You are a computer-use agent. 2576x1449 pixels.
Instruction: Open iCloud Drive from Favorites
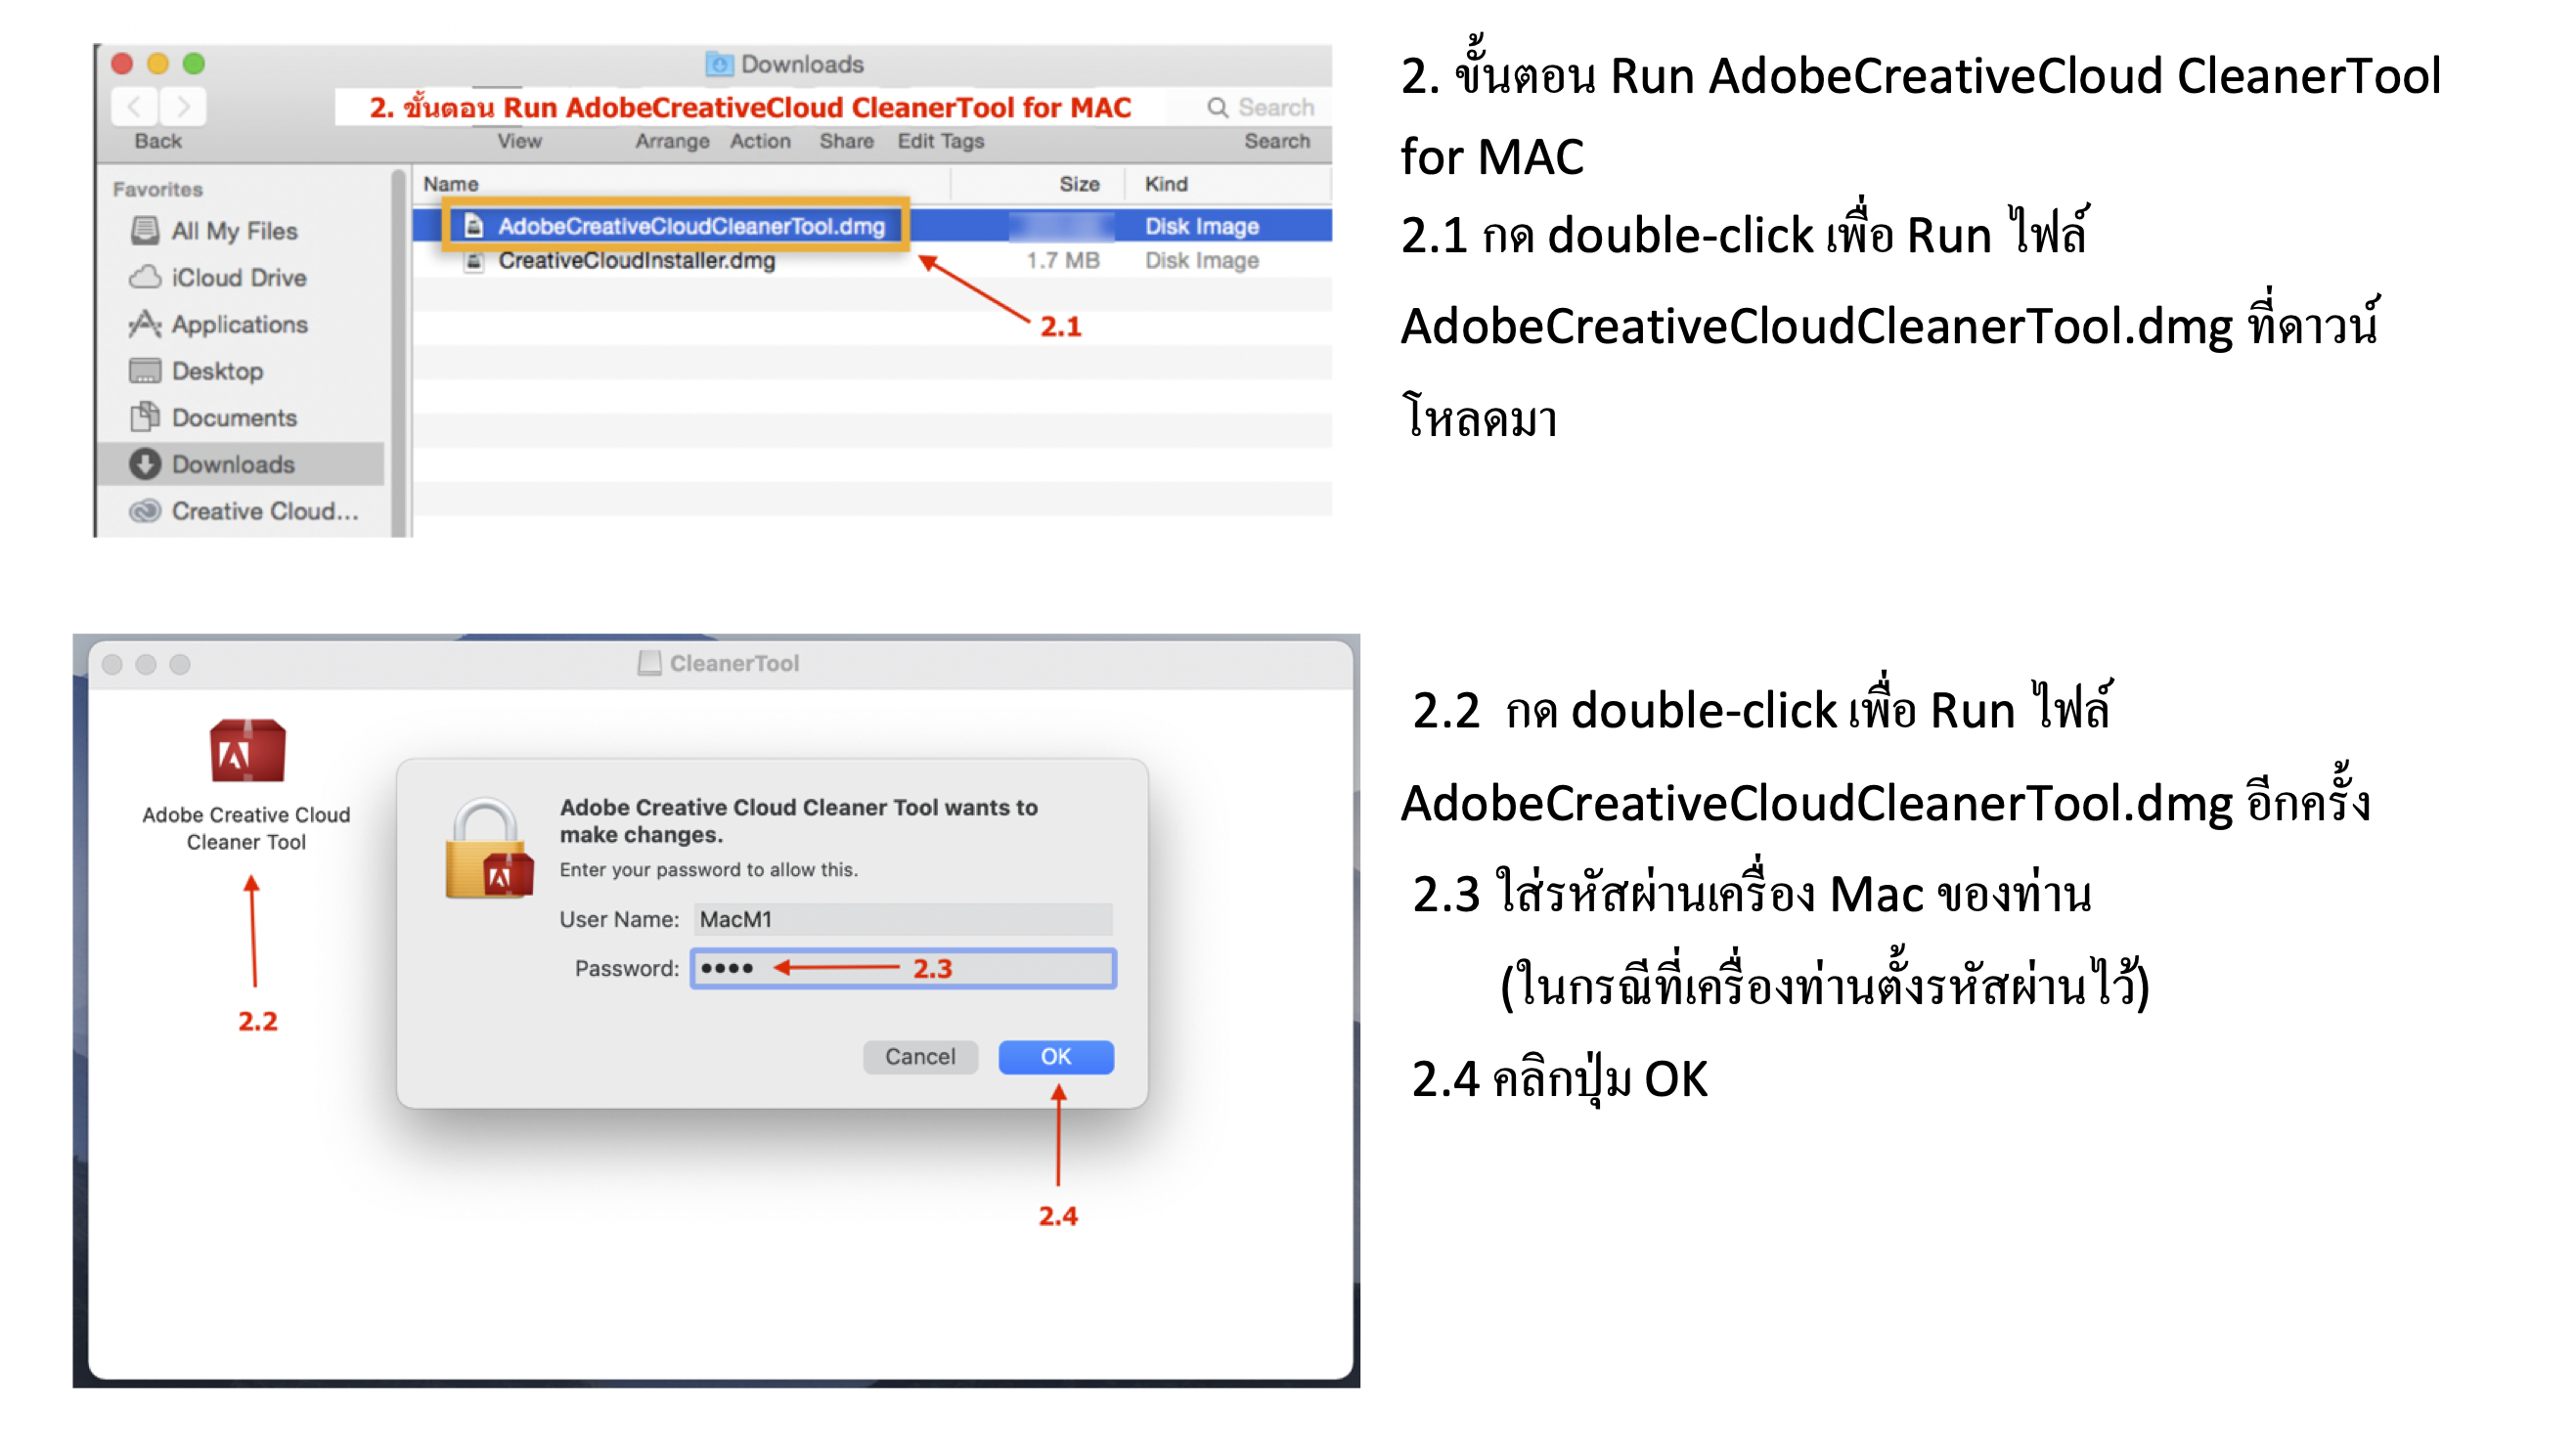tap(238, 278)
